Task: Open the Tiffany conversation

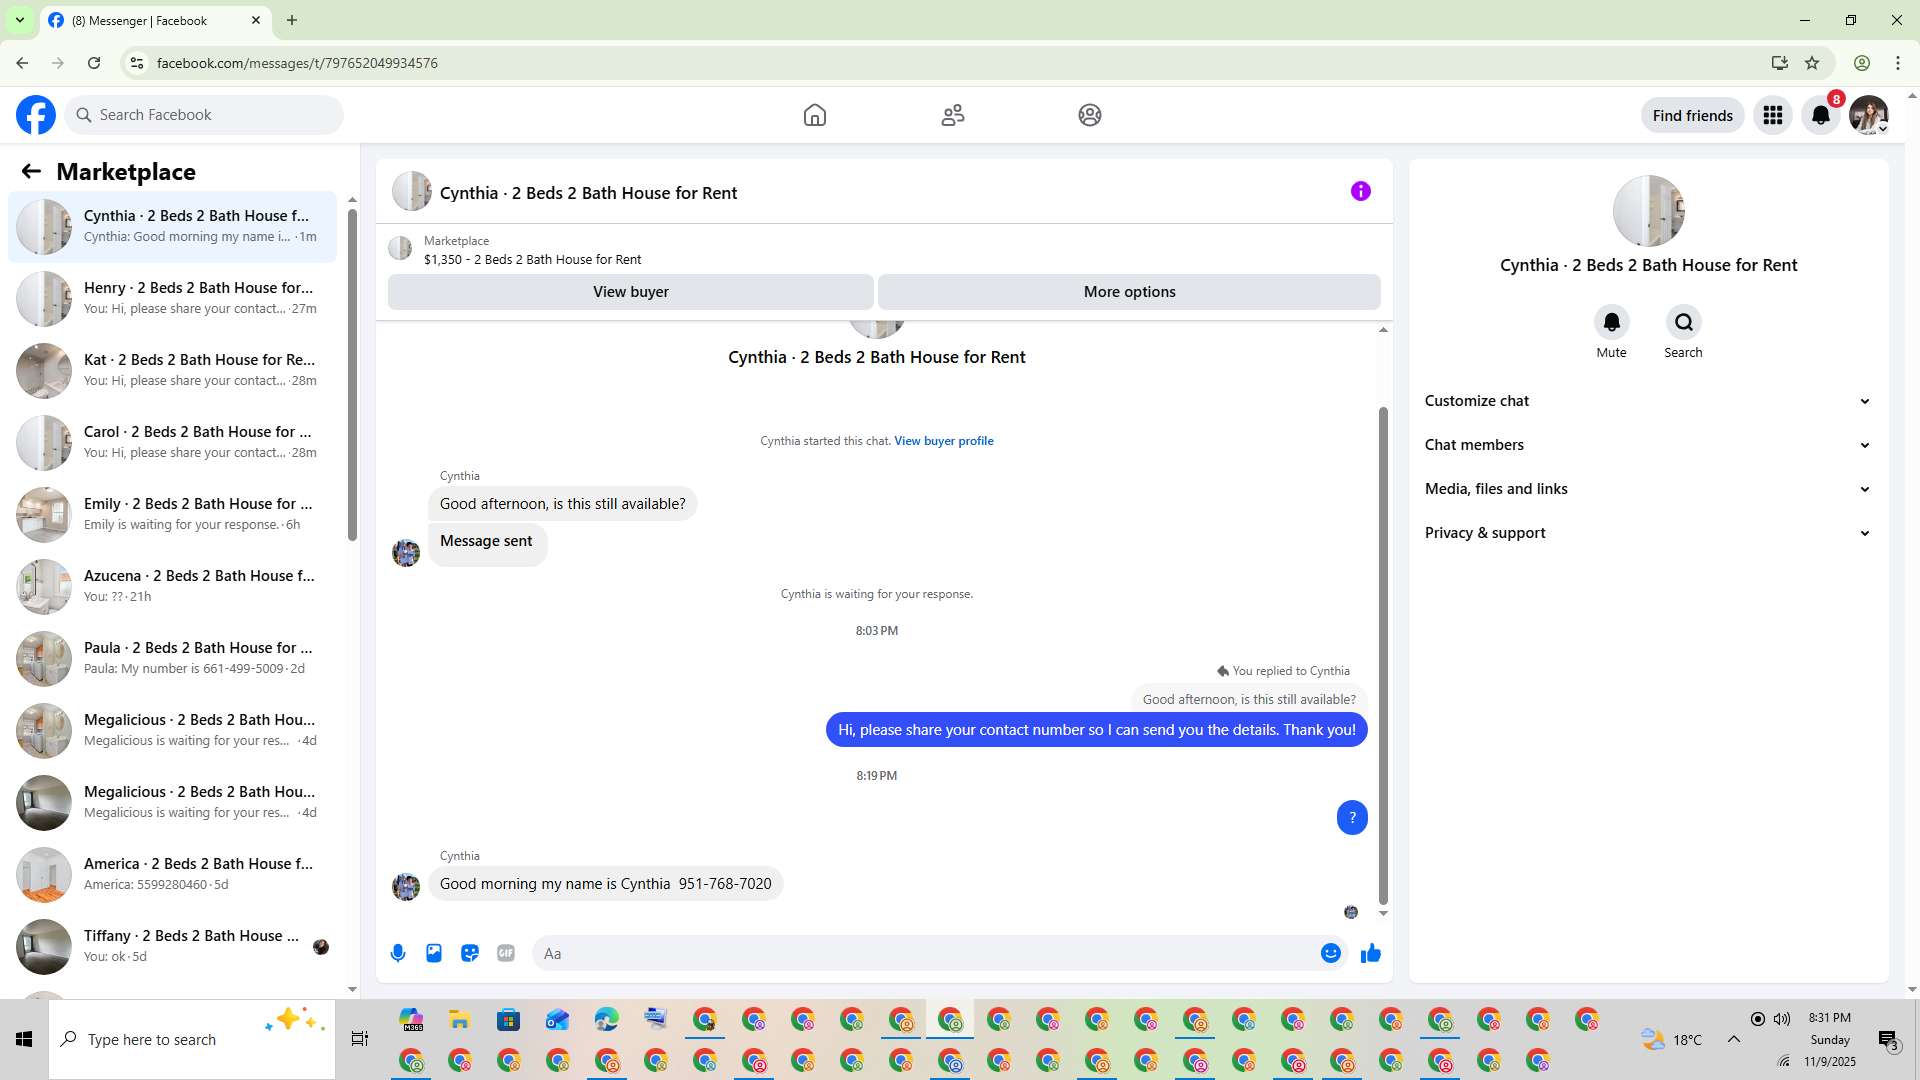Action: coord(172,947)
